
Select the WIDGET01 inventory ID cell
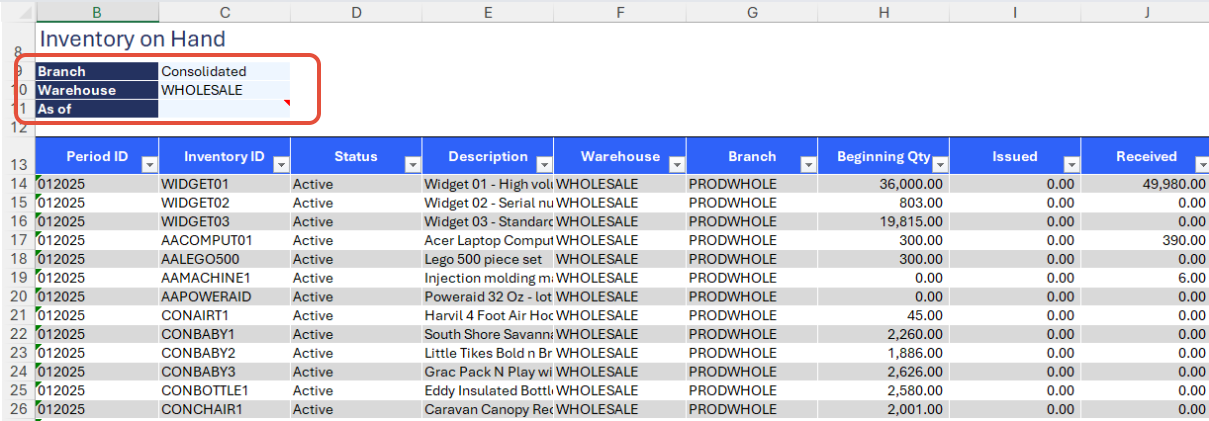[224, 183]
